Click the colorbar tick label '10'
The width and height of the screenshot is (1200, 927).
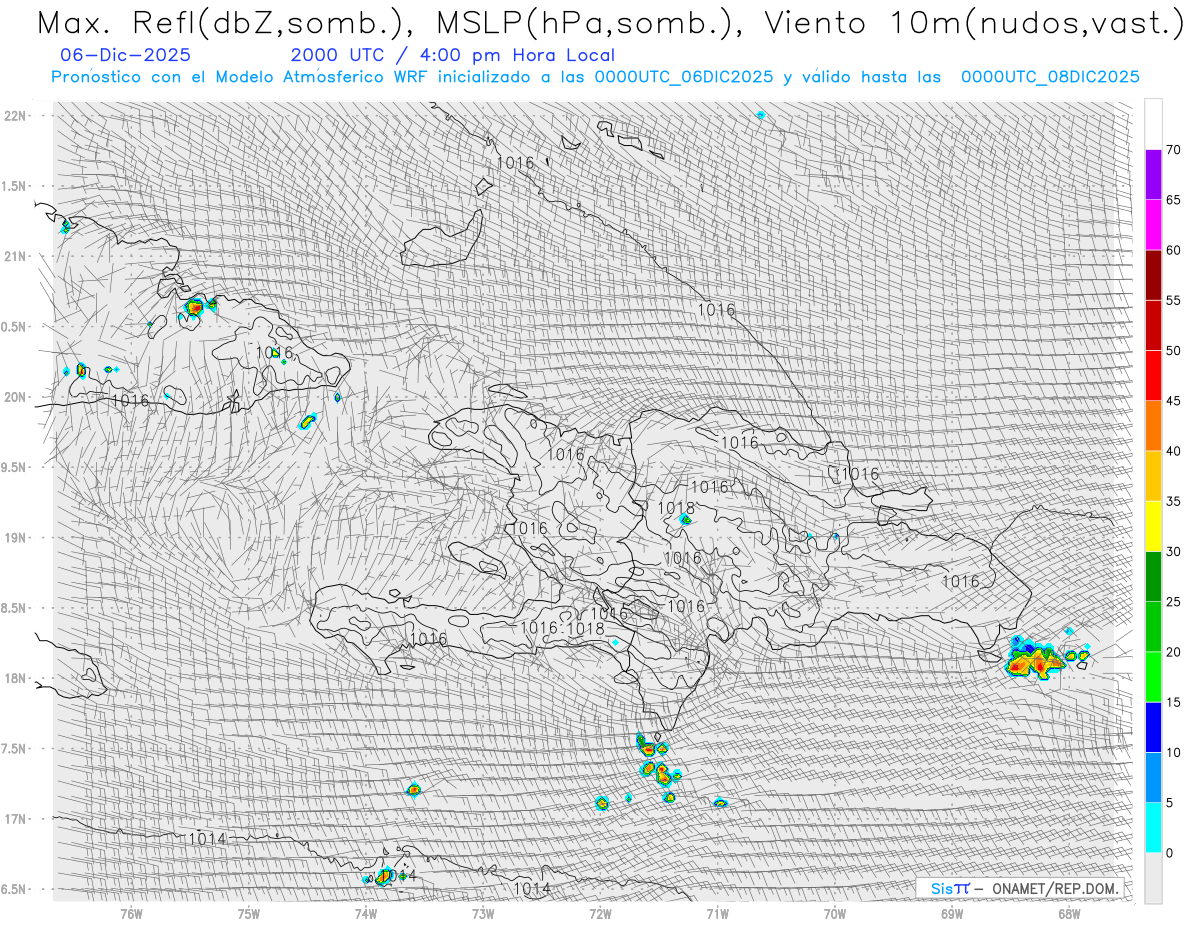coord(1173,752)
